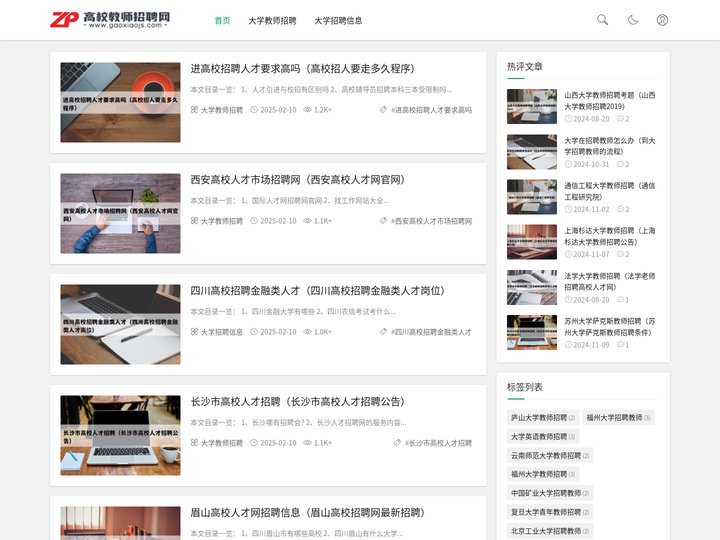Click category 大学教师招聘 under 长沙市 article
The image size is (720, 540).
(222, 443)
